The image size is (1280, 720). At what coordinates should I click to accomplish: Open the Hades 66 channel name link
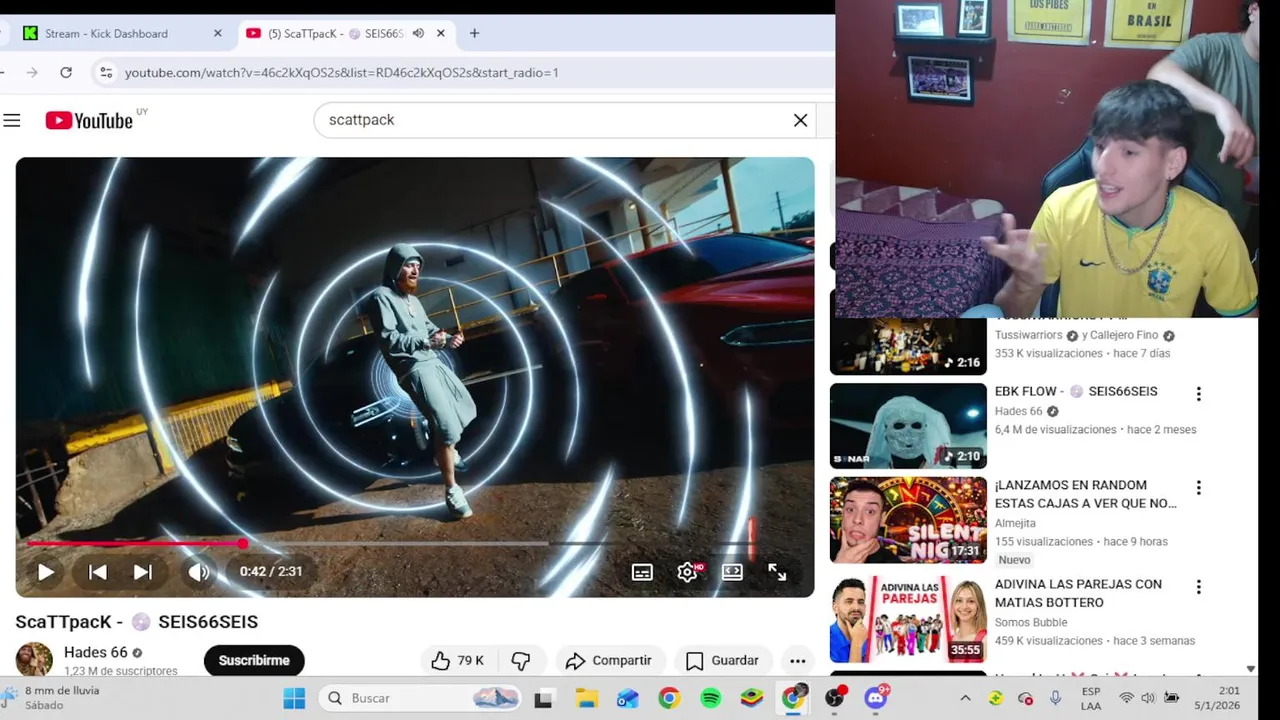click(x=96, y=652)
